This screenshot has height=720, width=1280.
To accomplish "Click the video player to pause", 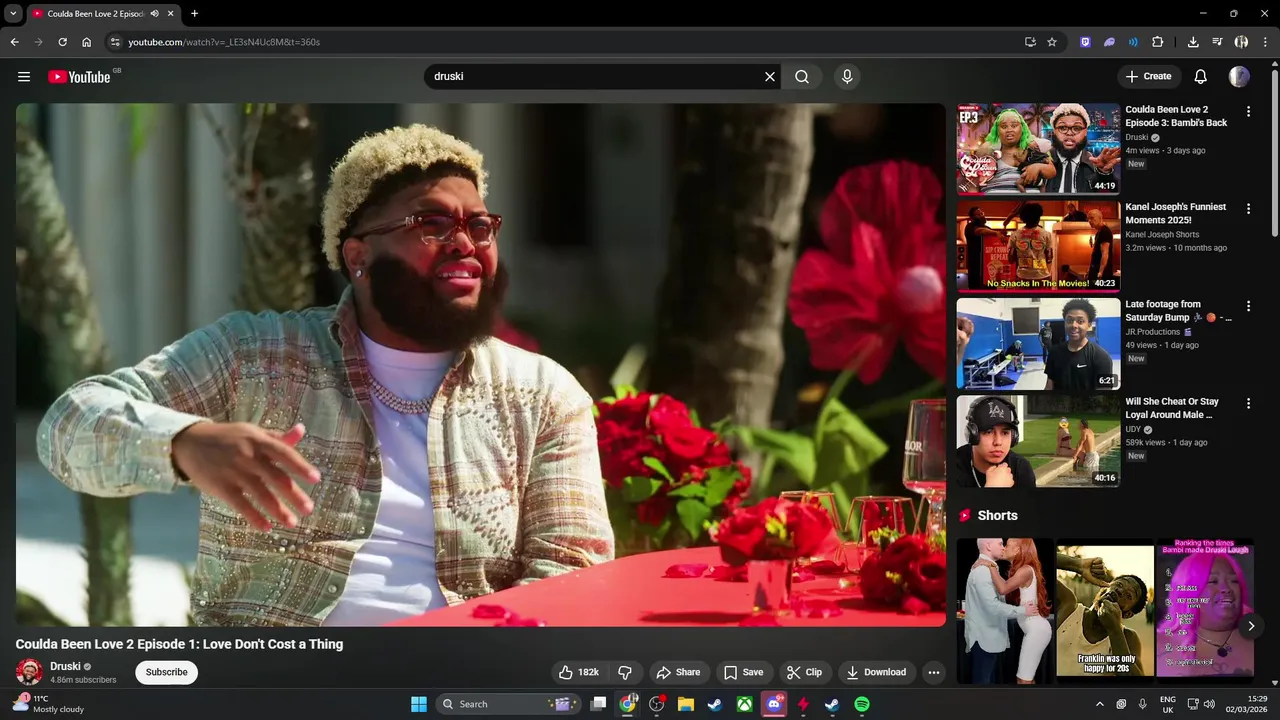I will (480, 365).
